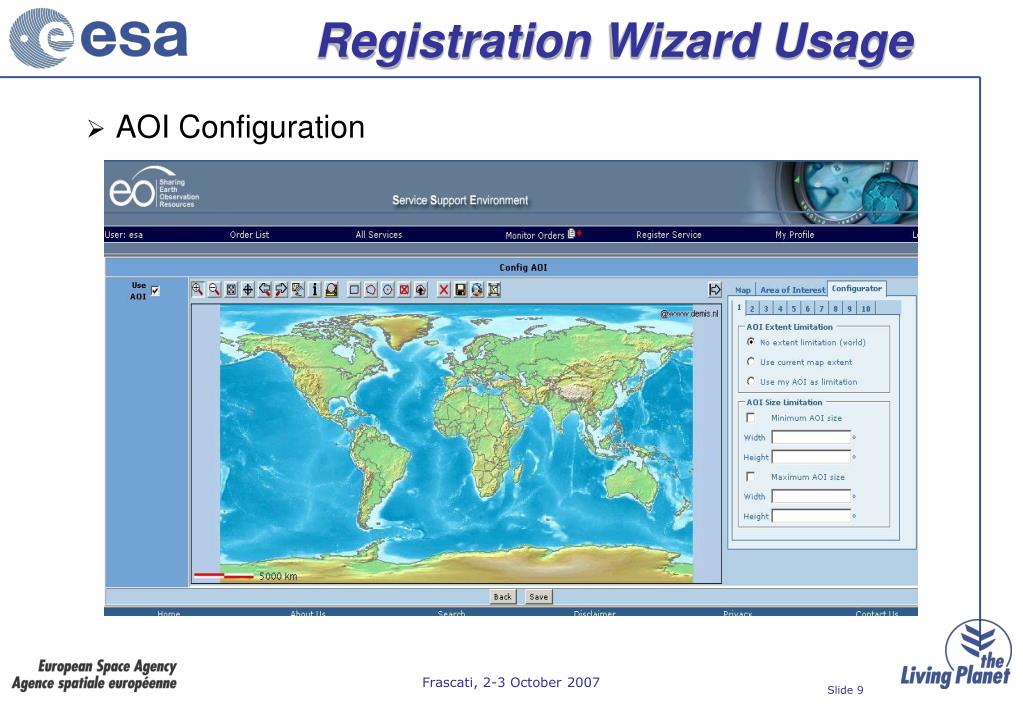Select Use current map extent option
This screenshot has width=1023, height=708.
tap(750, 362)
